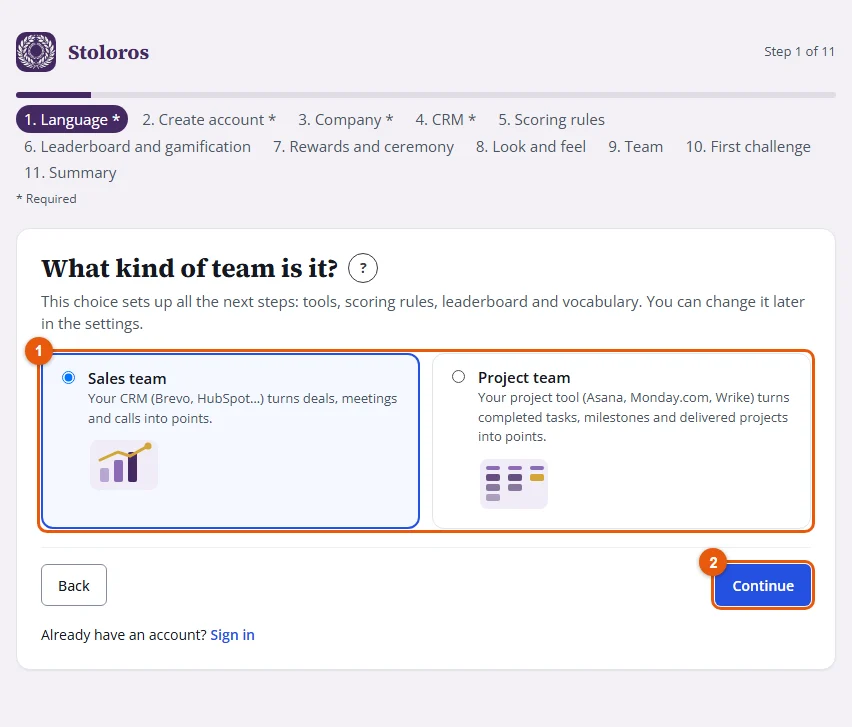Click the 'Project team' label

point(524,377)
